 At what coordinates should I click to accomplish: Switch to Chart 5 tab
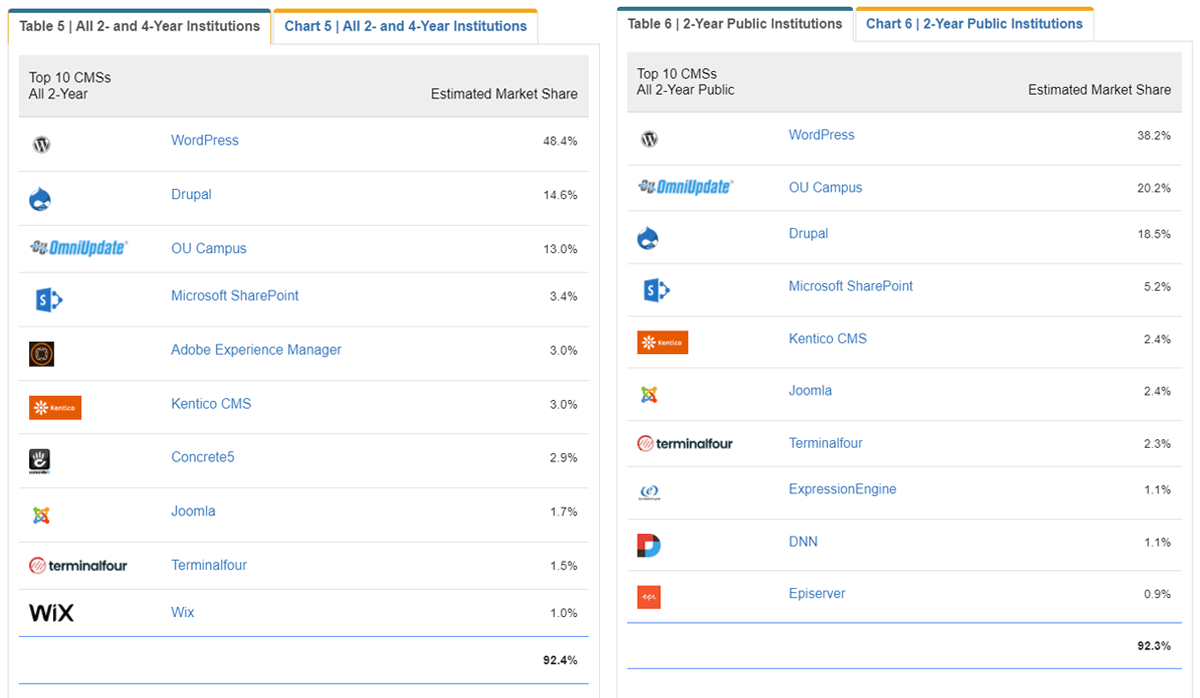(x=405, y=26)
